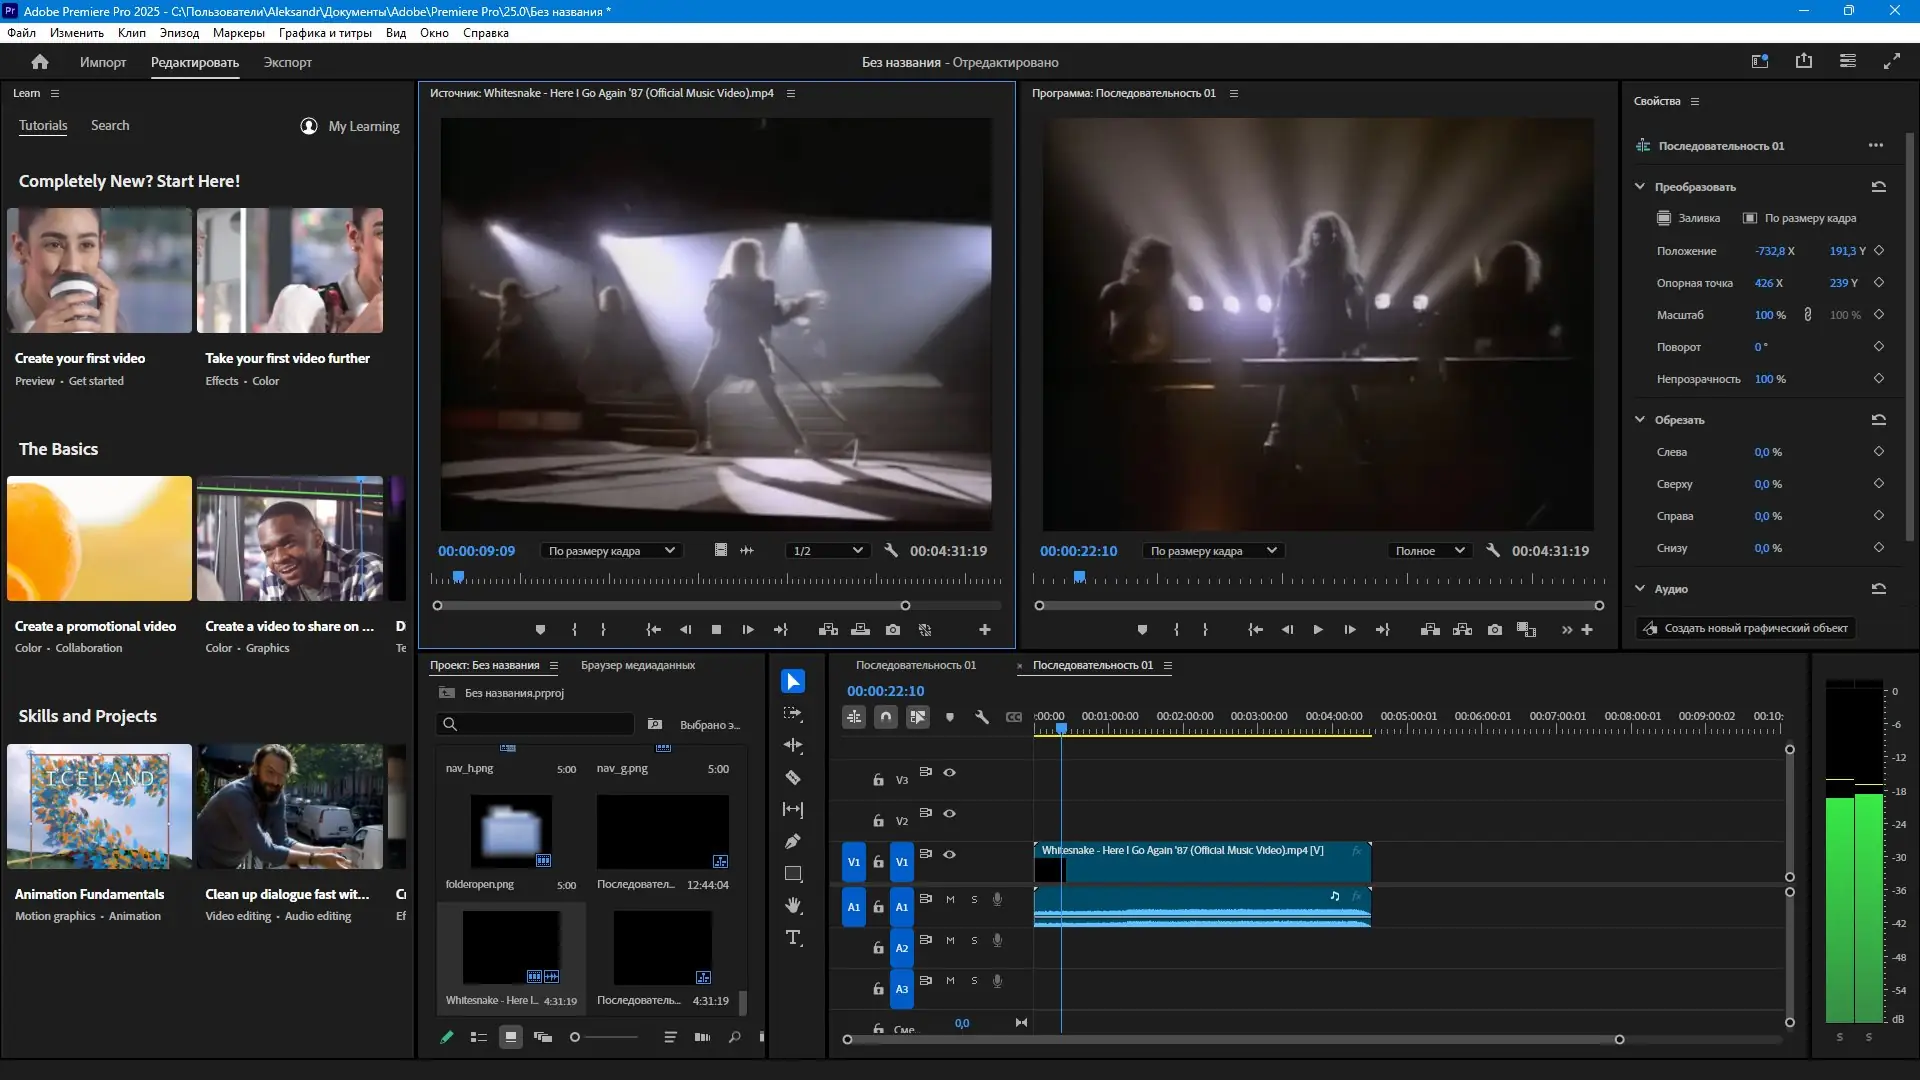Screen dimensions: 1920x1080
Task: Click Создать новый графический объект button
Action: click(x=1746, y=628)
